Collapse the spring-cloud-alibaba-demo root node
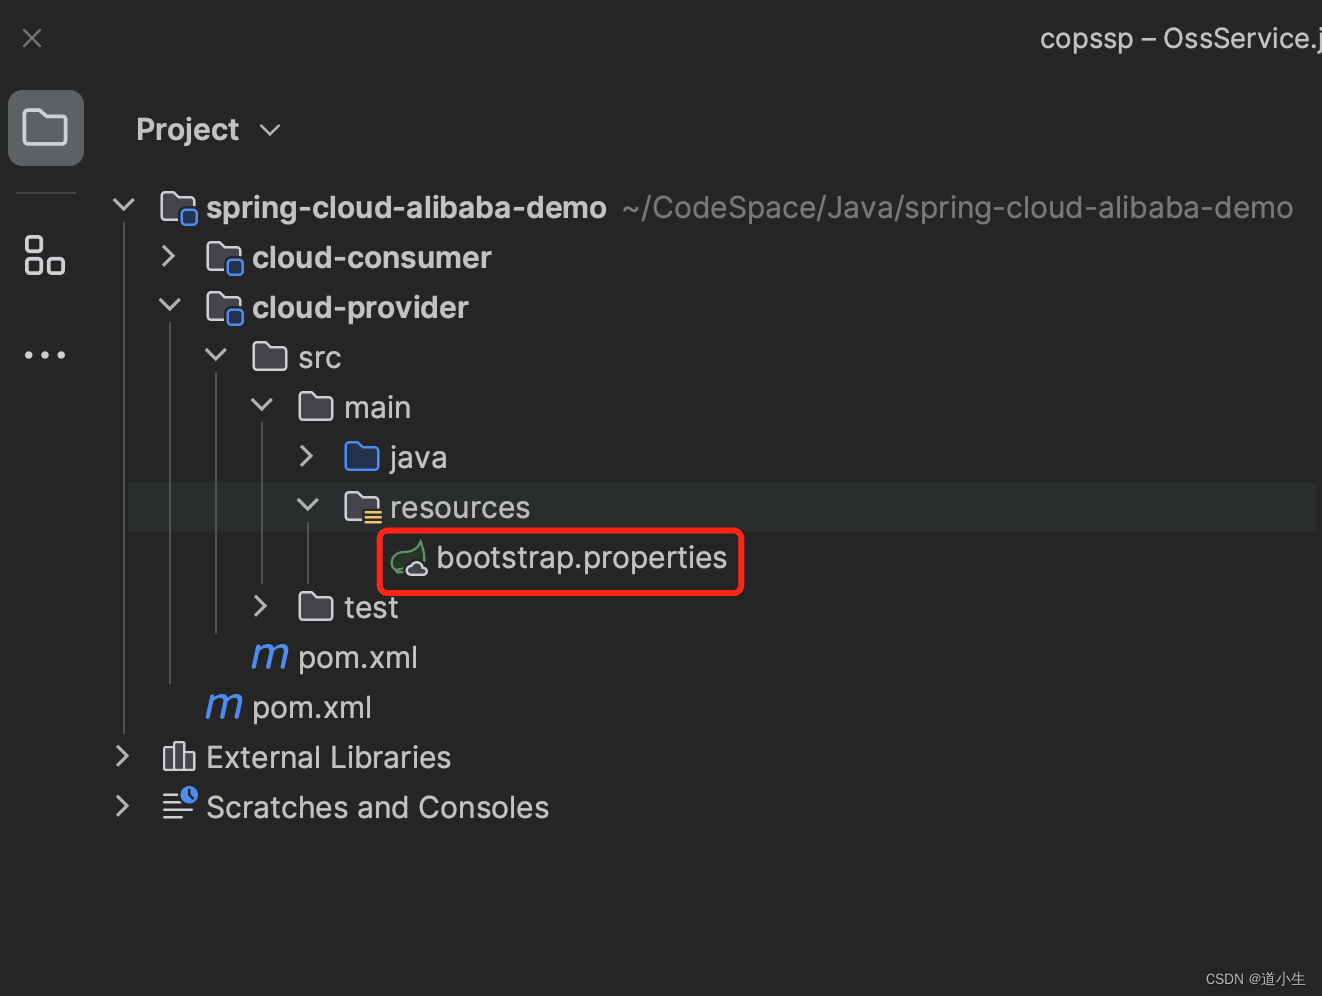Viewport: 1322px width, 996px height. pos(124,205)
